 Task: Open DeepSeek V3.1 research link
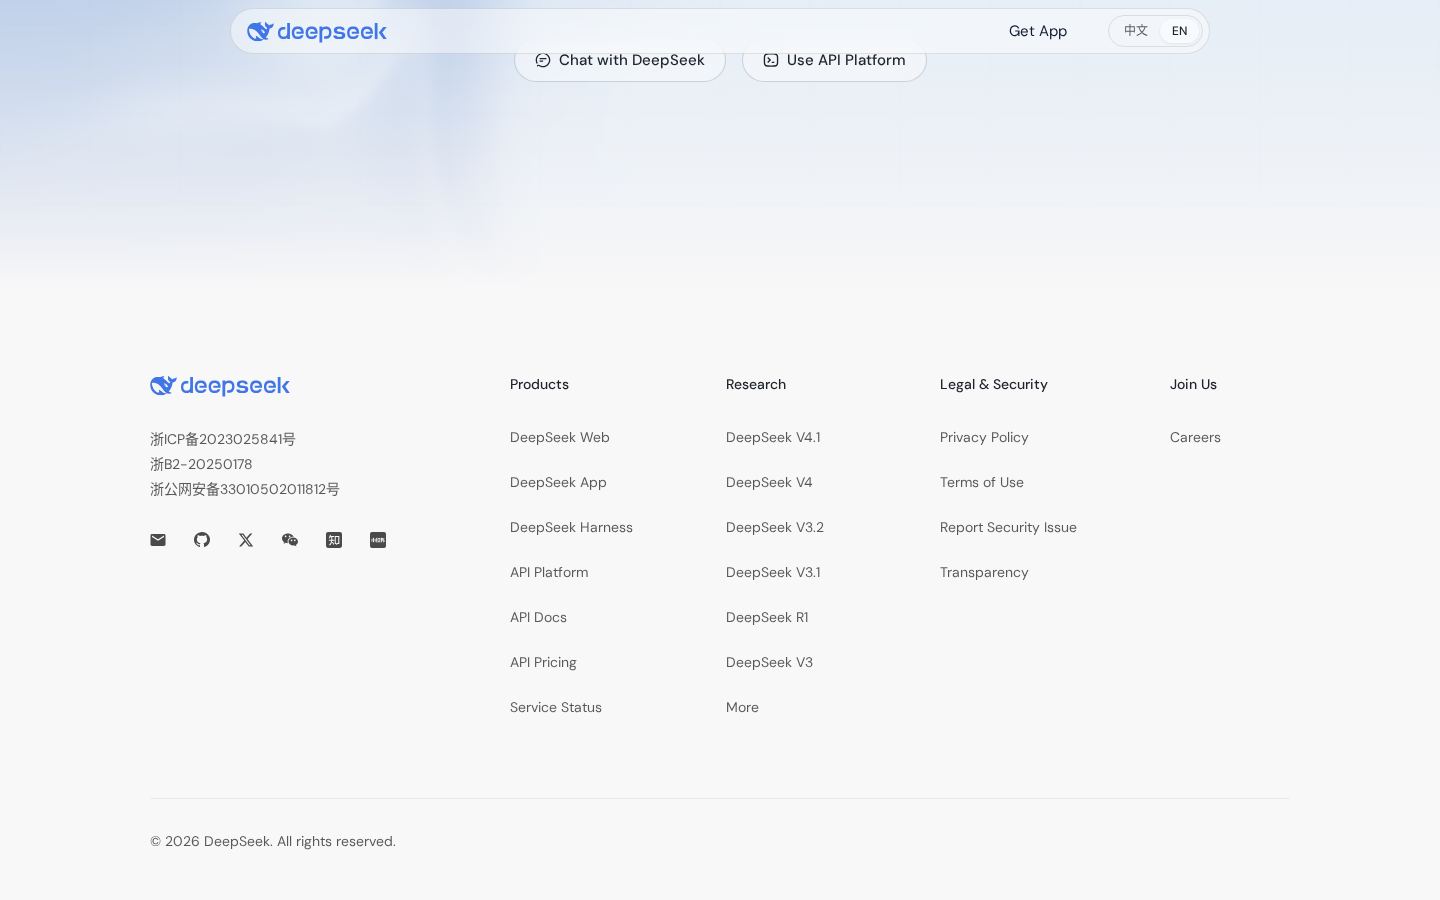coord(773,572)
